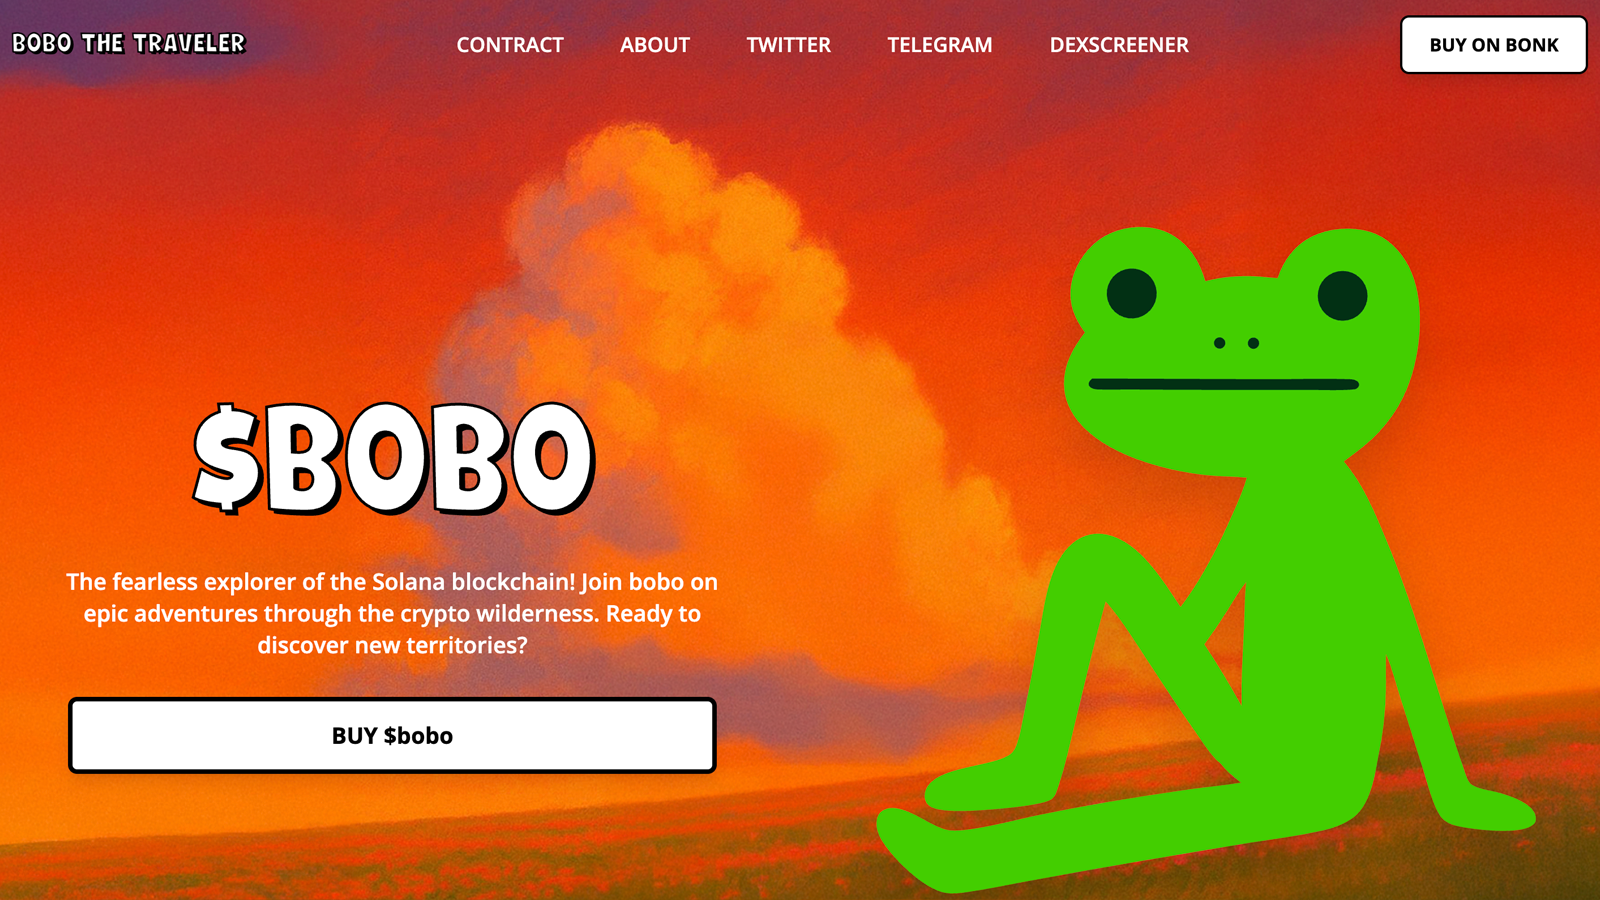Click the frog's two nostril dots
Image resolution: width=1600 pixels, height=900 pixels.
[x=1236, y=343]
